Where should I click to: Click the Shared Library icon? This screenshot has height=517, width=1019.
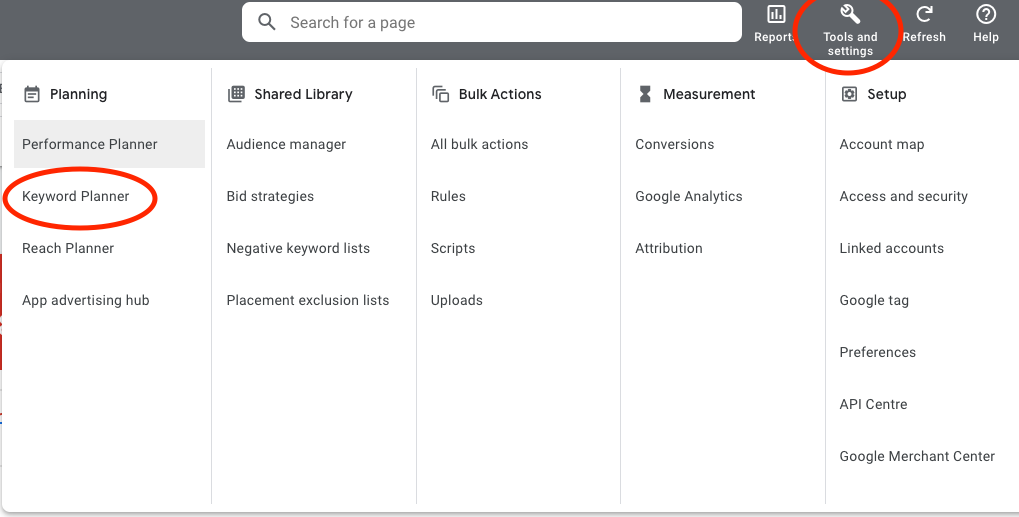[x=236, y=94]
